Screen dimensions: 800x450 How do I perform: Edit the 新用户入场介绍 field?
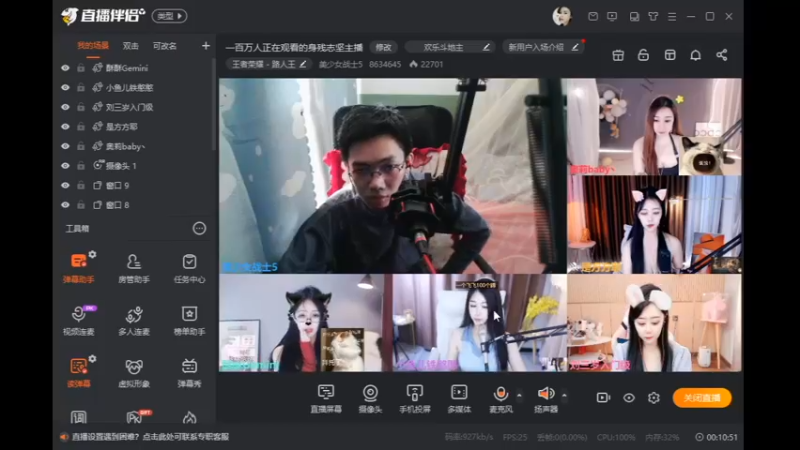click(x=543, y=47)
